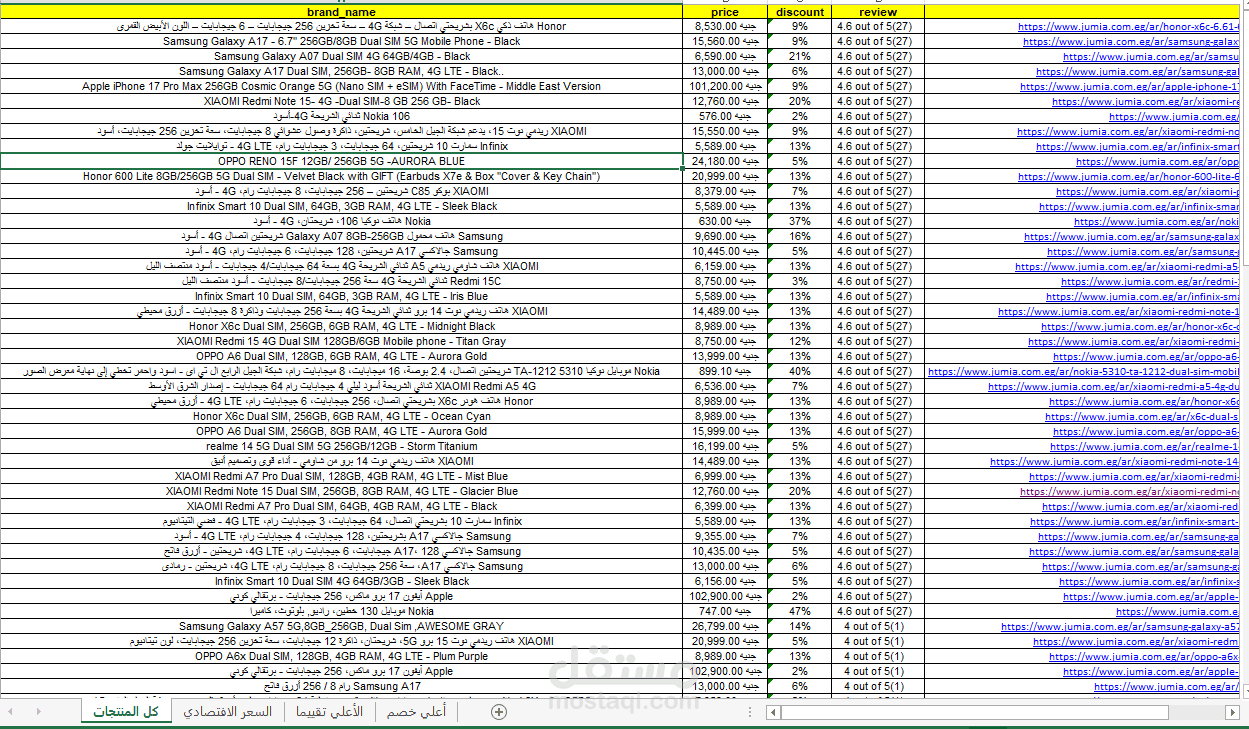The height and width of the screenshot is (729, 1249).
Task: Select review cell of Samsung Galaxy A57 row
Action: tap(878, 627)
